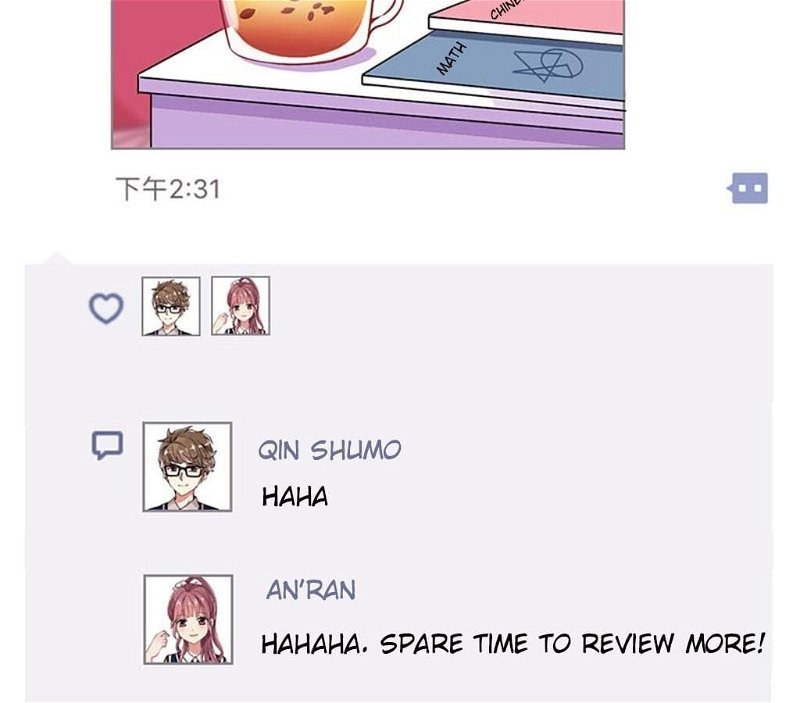Click the speech bubble comment icon
The image size is (800, 703).
[x=107, y=445]
